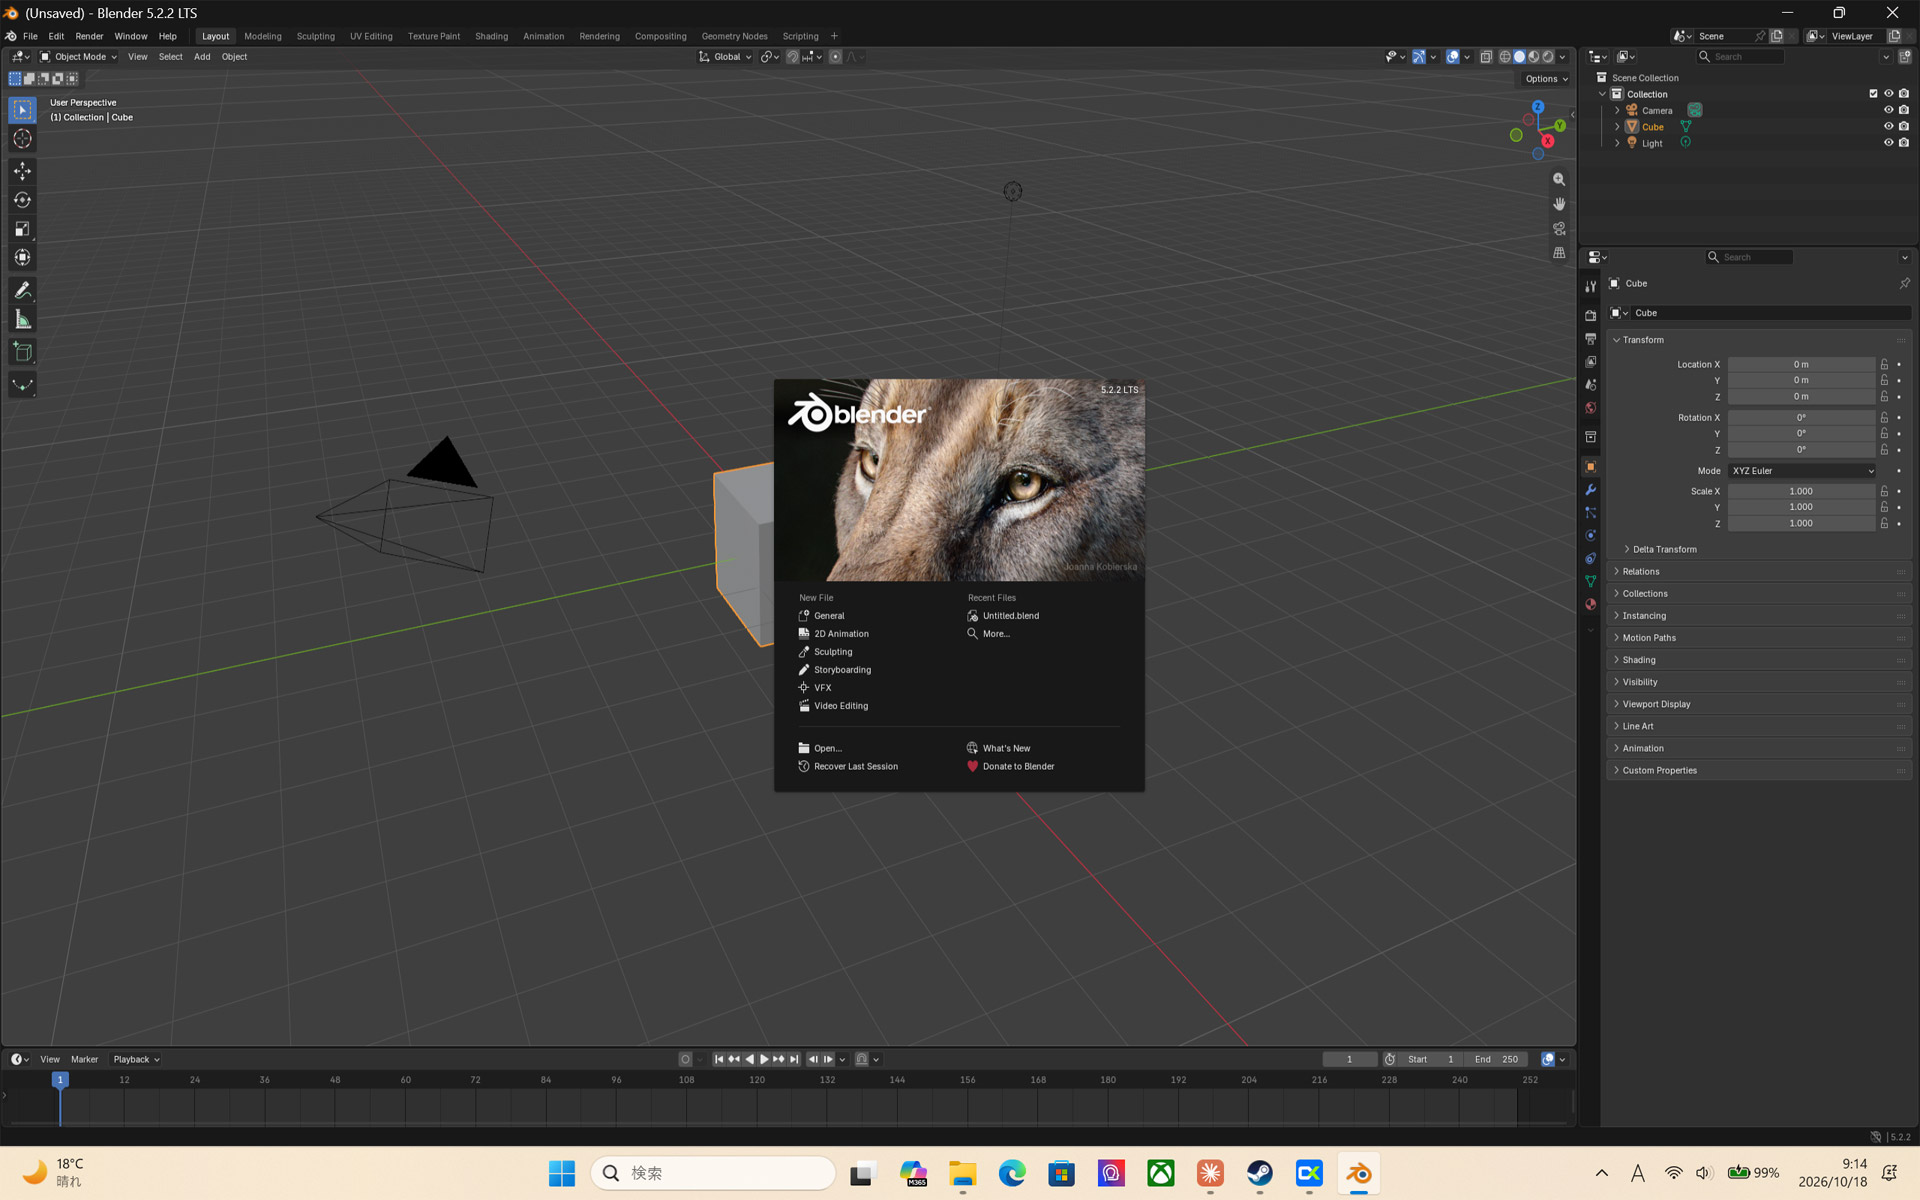The image size is (1920, 1200).
Task: Toggle the camera view icon
Action: click(x=1559, y=229)
